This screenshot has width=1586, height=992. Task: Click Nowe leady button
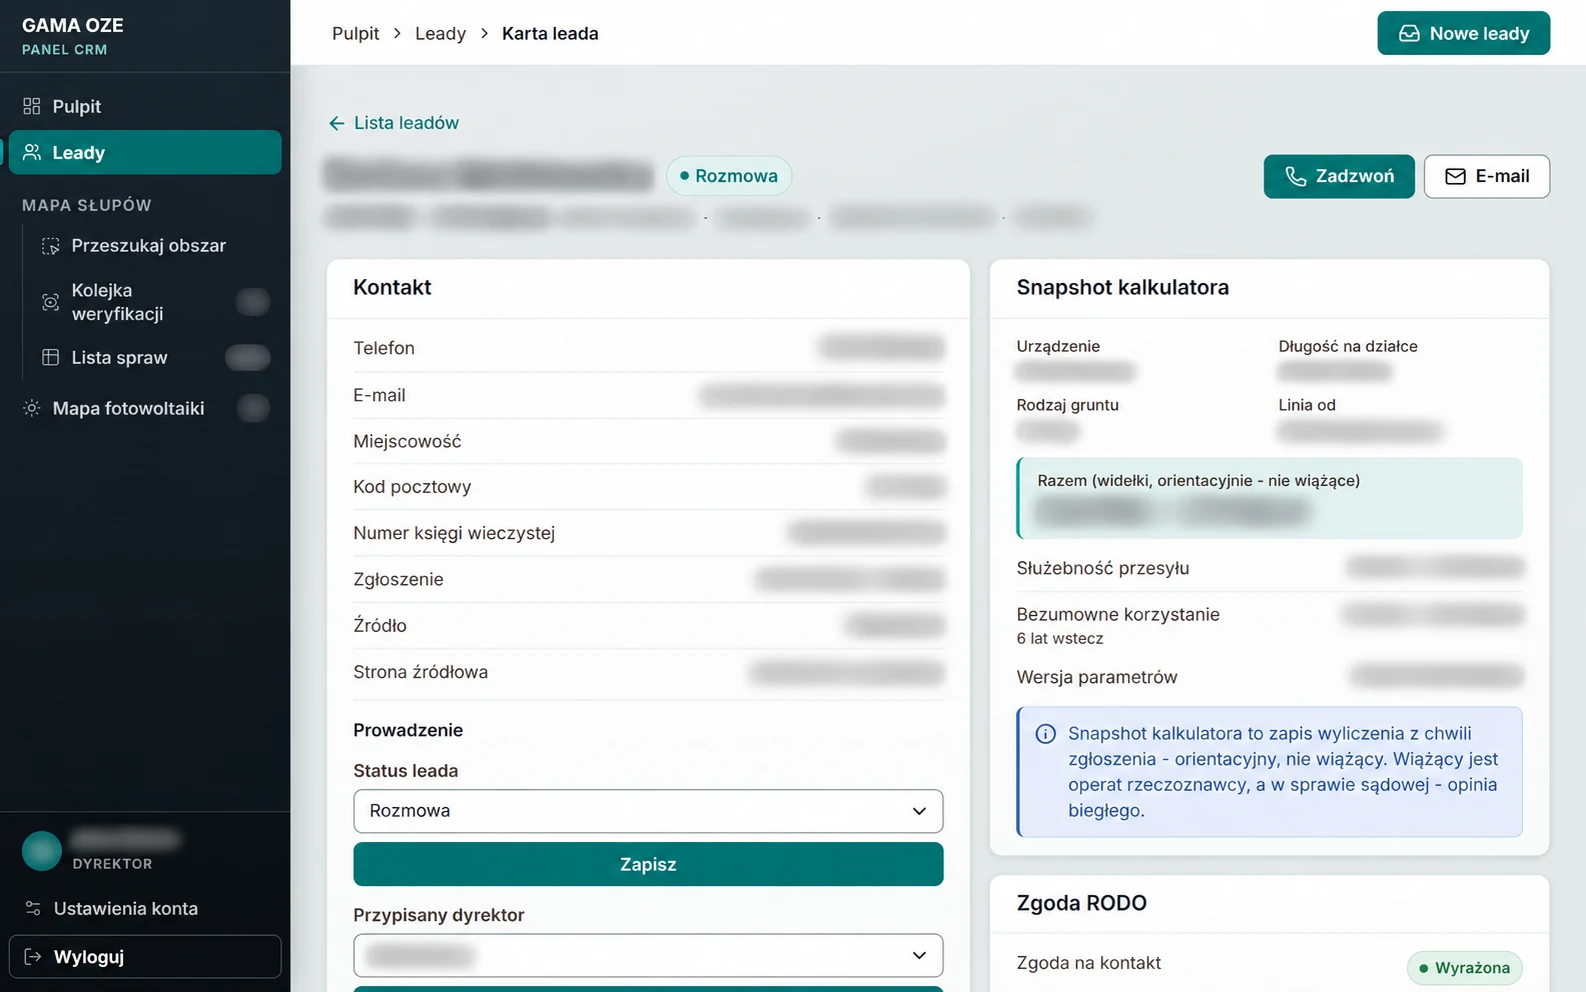(1463, 33)
